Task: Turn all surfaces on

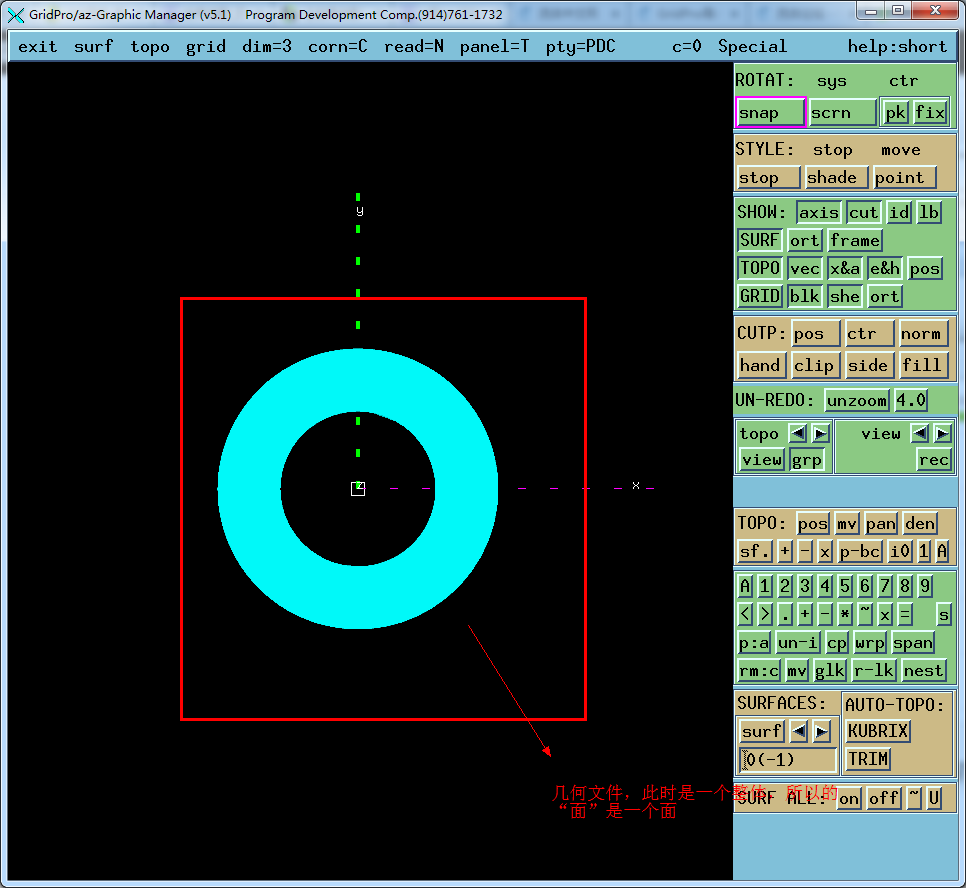Action: [x=849, y=798]
